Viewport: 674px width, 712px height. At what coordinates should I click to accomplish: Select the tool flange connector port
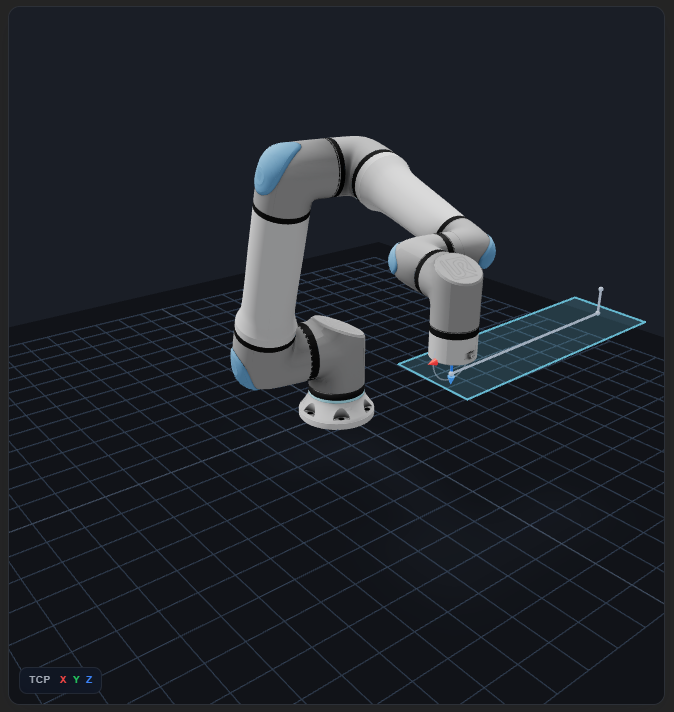471,355
